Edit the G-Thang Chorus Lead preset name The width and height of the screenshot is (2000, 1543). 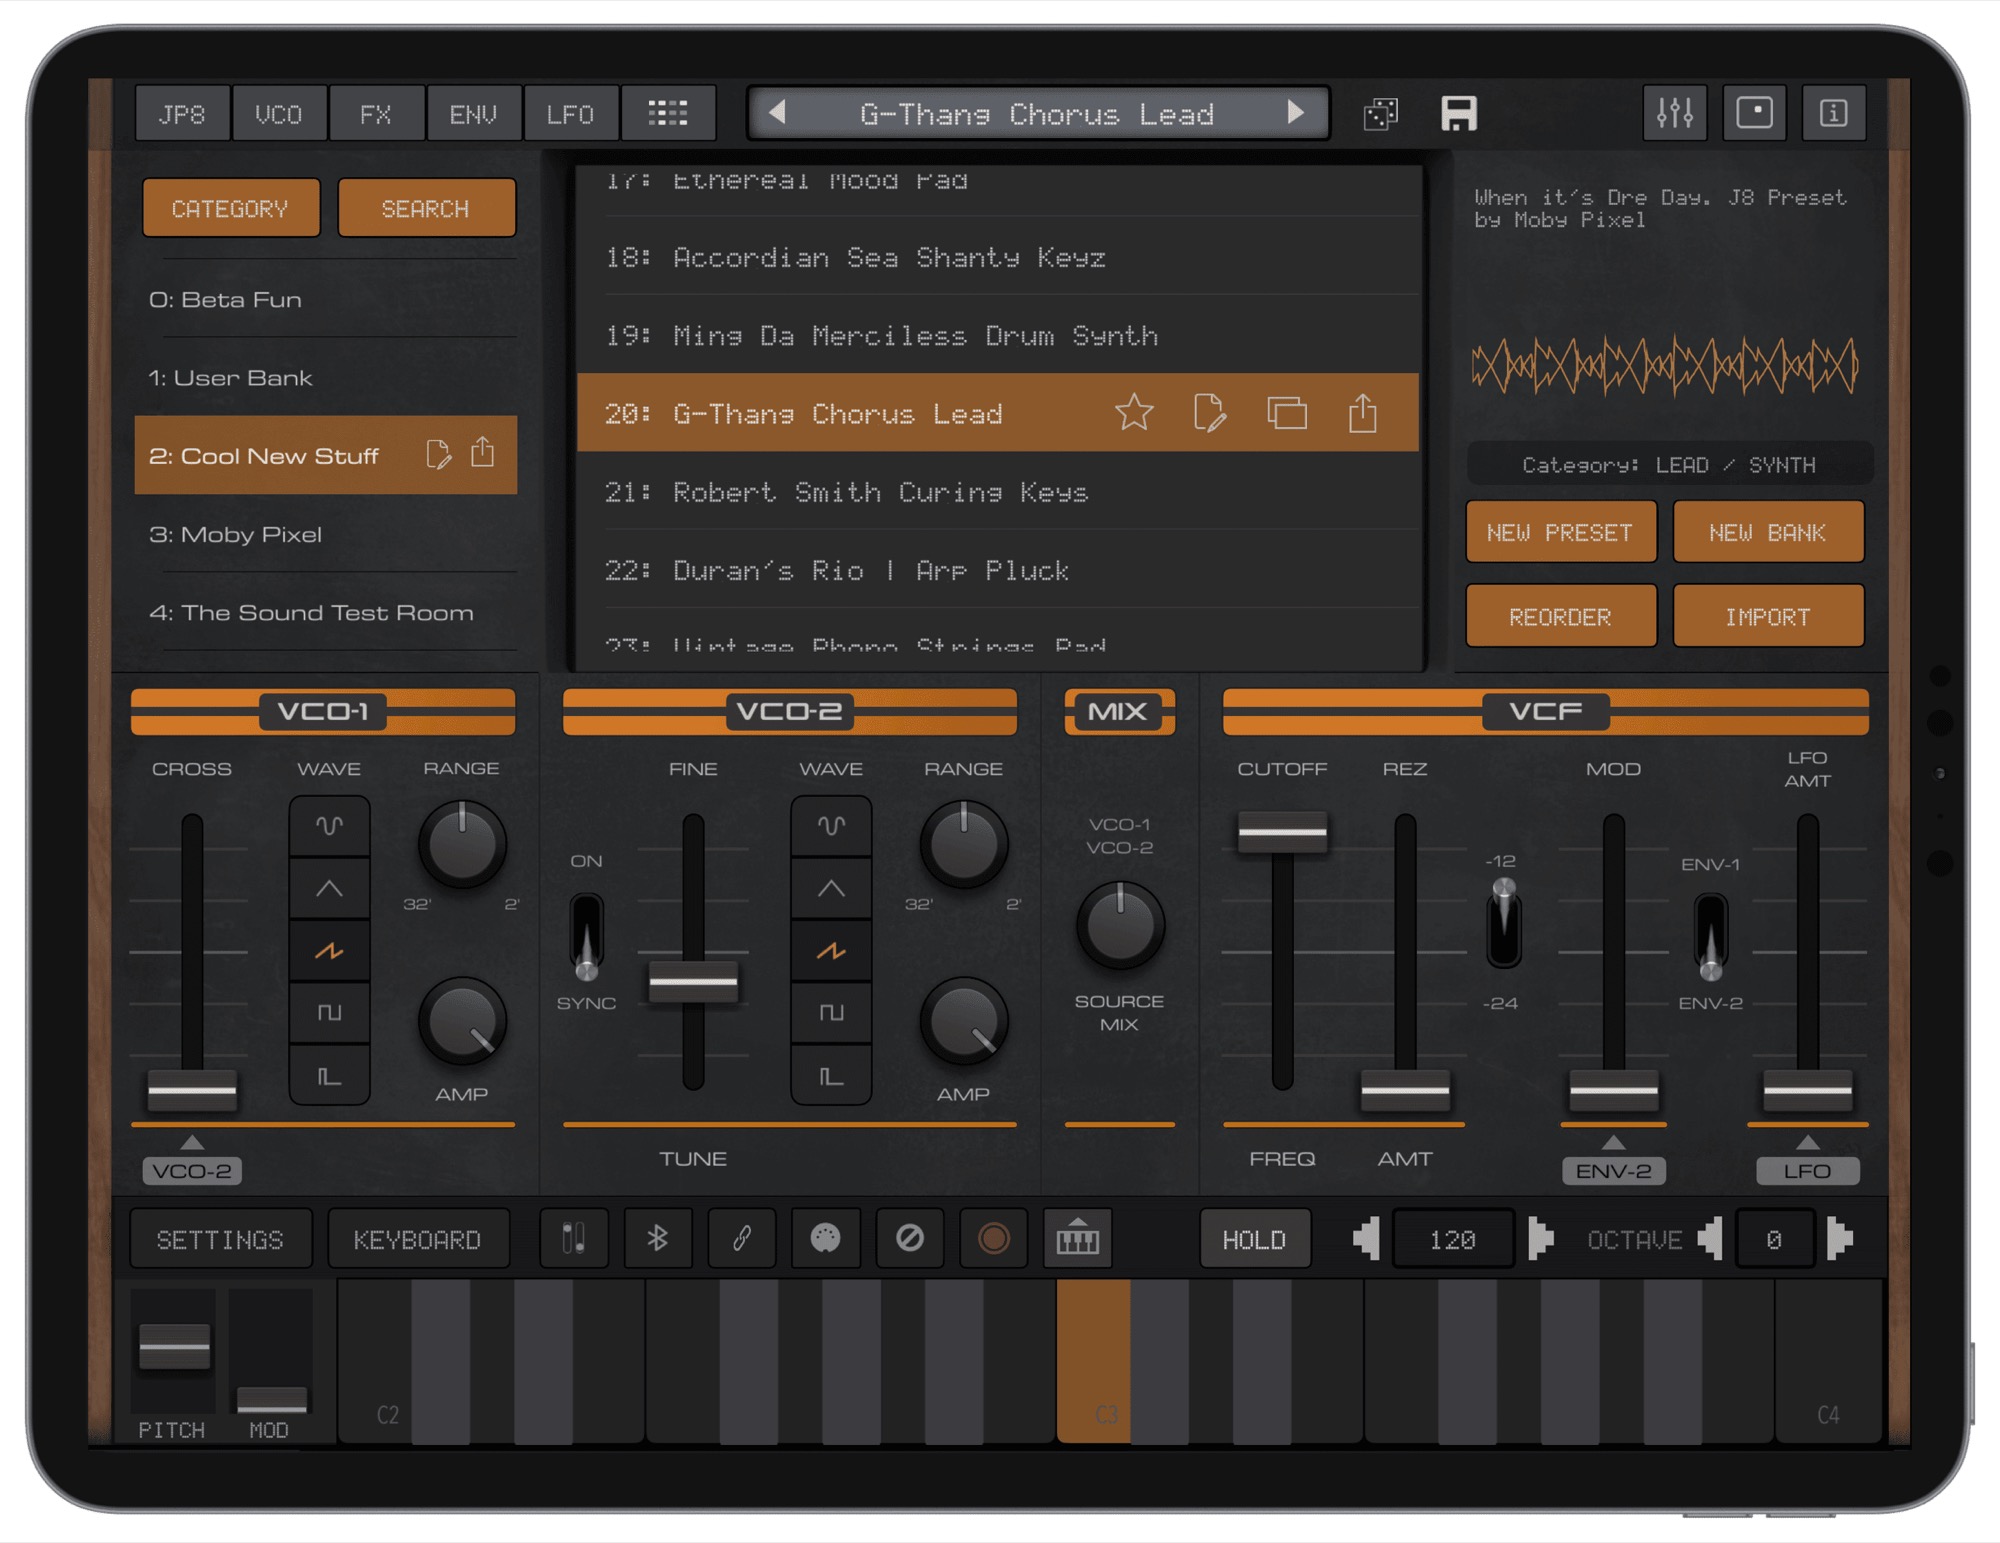point(1210,412)
